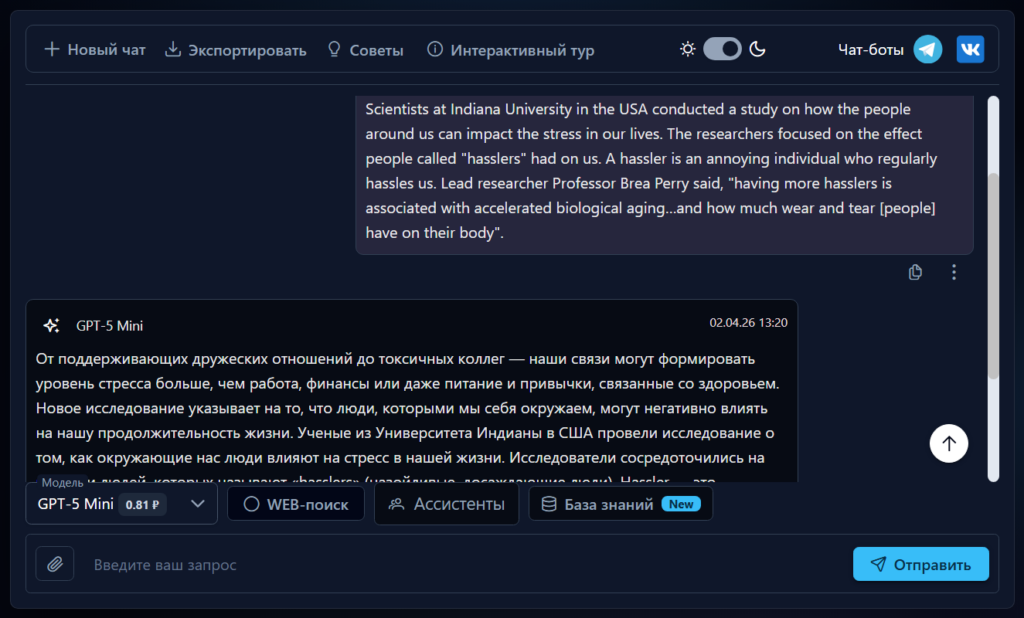Open the Telegram chat-bot icon

(927, 49)
